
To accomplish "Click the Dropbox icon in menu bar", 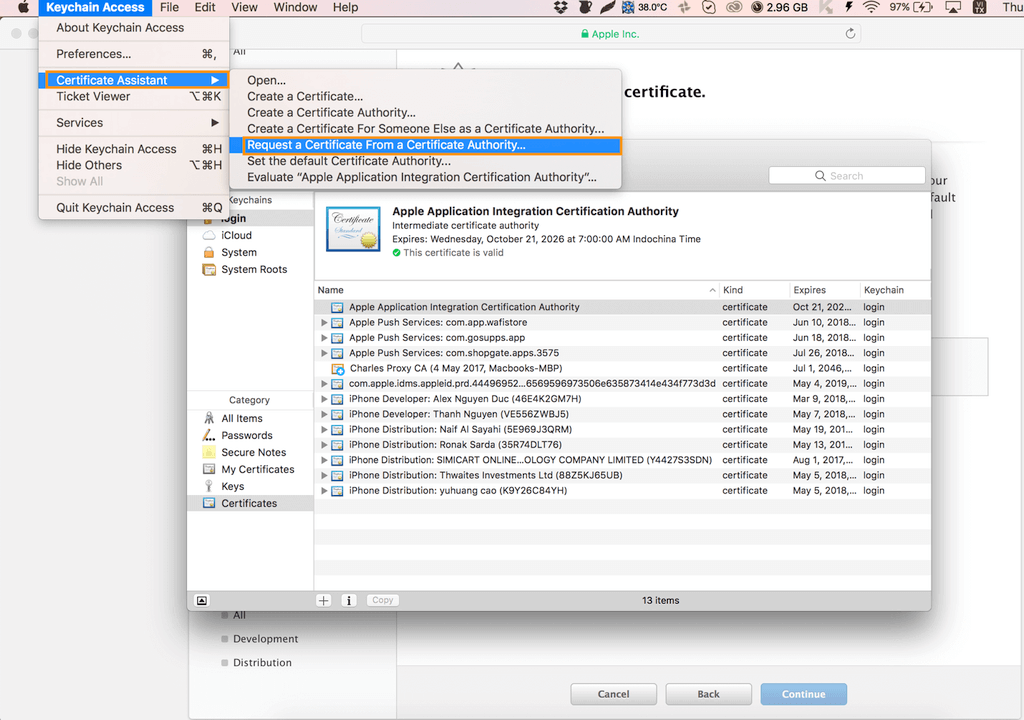I will 560,7.
